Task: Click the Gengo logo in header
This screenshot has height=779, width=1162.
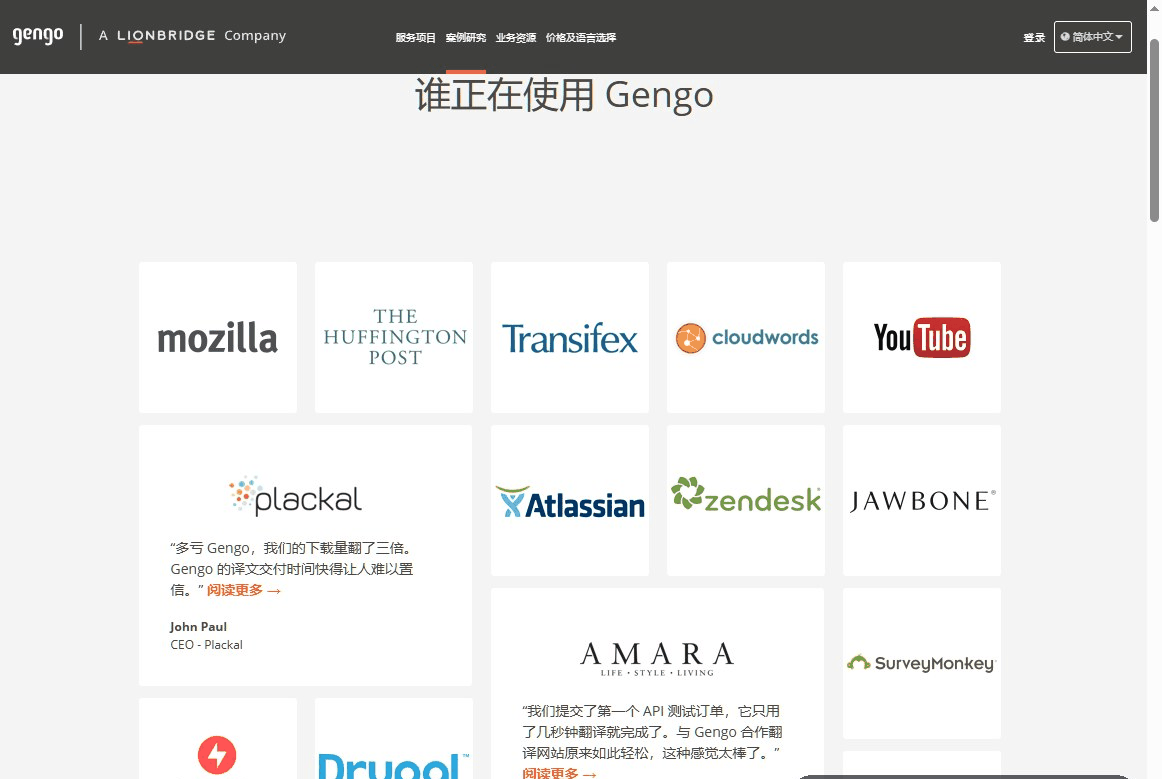Action: click(x=38, y=36)
